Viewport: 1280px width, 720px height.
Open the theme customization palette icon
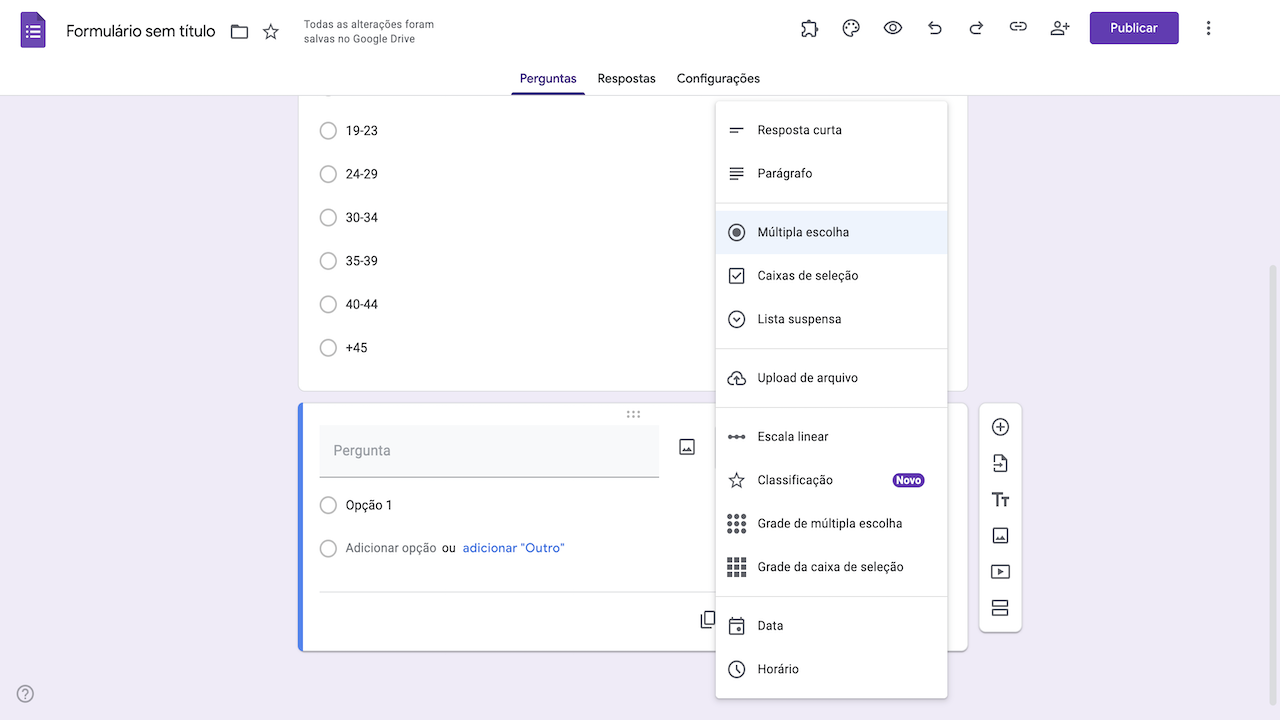pyautogui.click(x=851, y=28)
